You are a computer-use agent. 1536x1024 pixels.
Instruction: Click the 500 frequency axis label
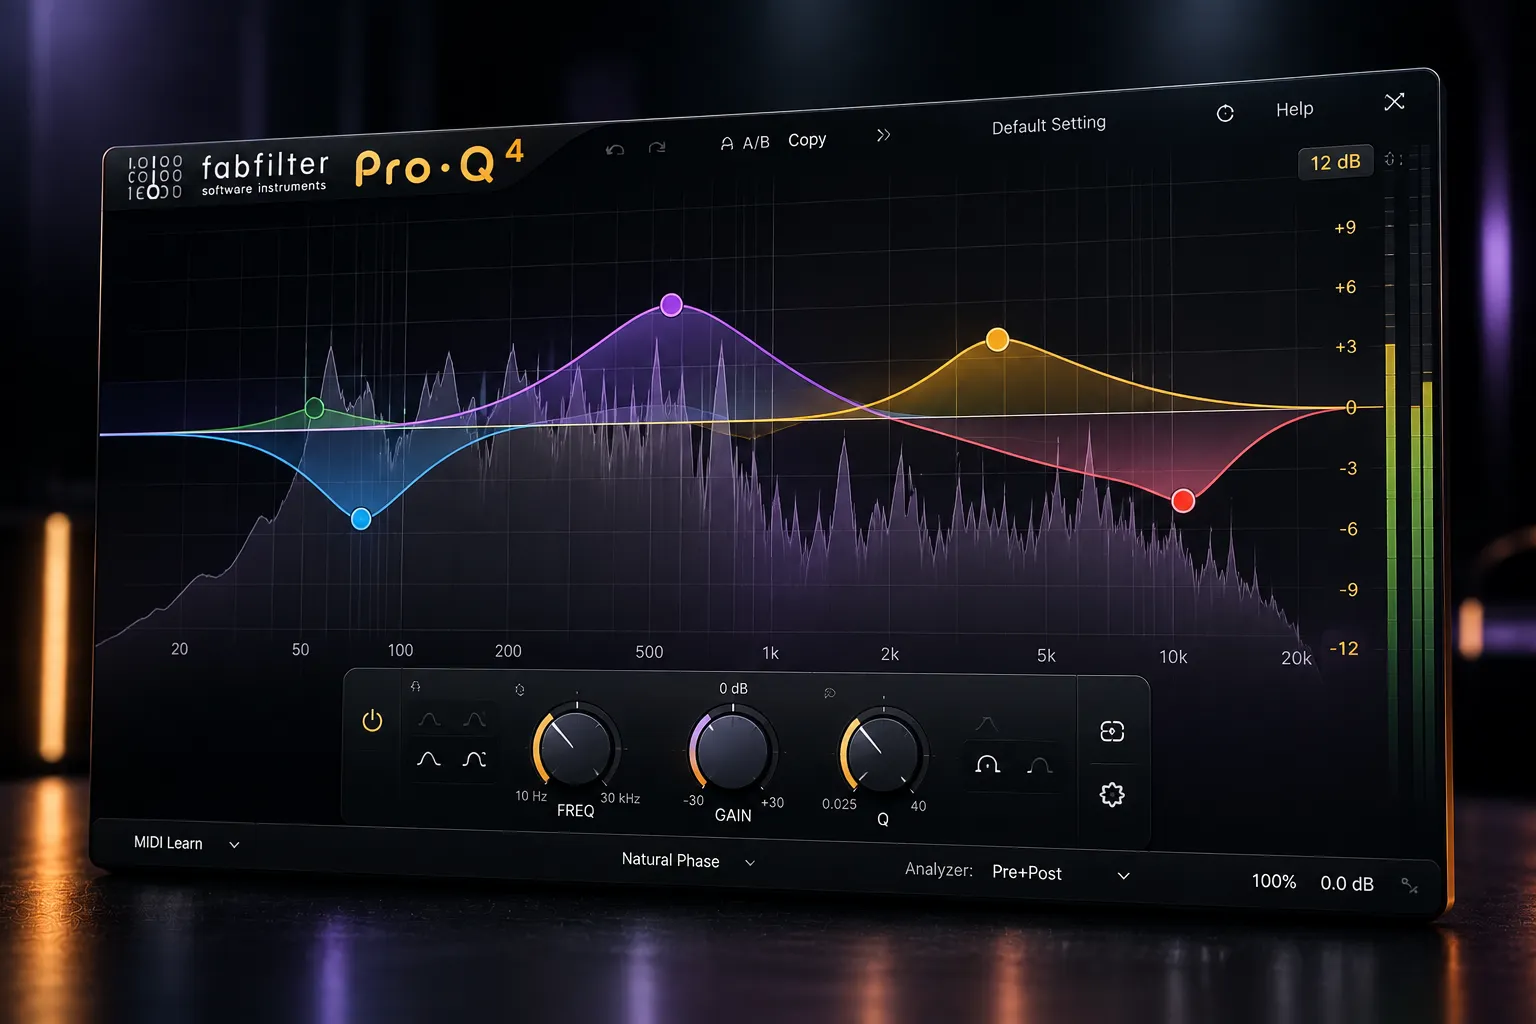tap(649, 652)
